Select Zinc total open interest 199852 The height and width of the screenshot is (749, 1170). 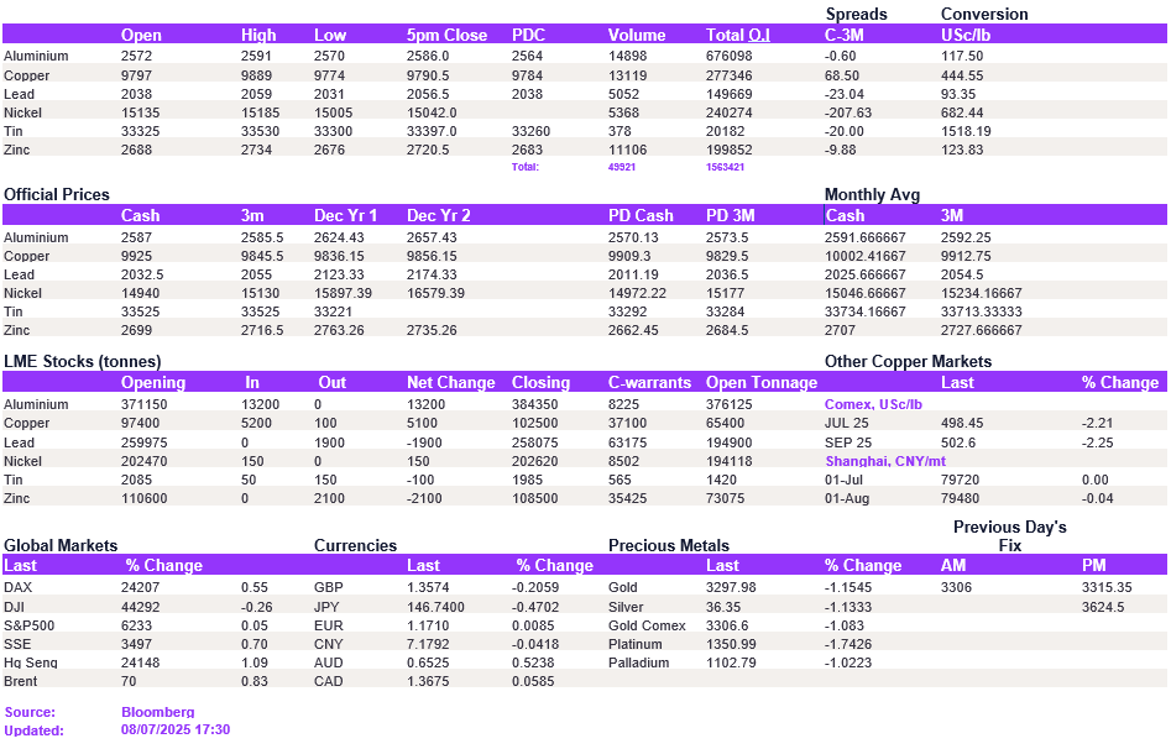(729, 150)
